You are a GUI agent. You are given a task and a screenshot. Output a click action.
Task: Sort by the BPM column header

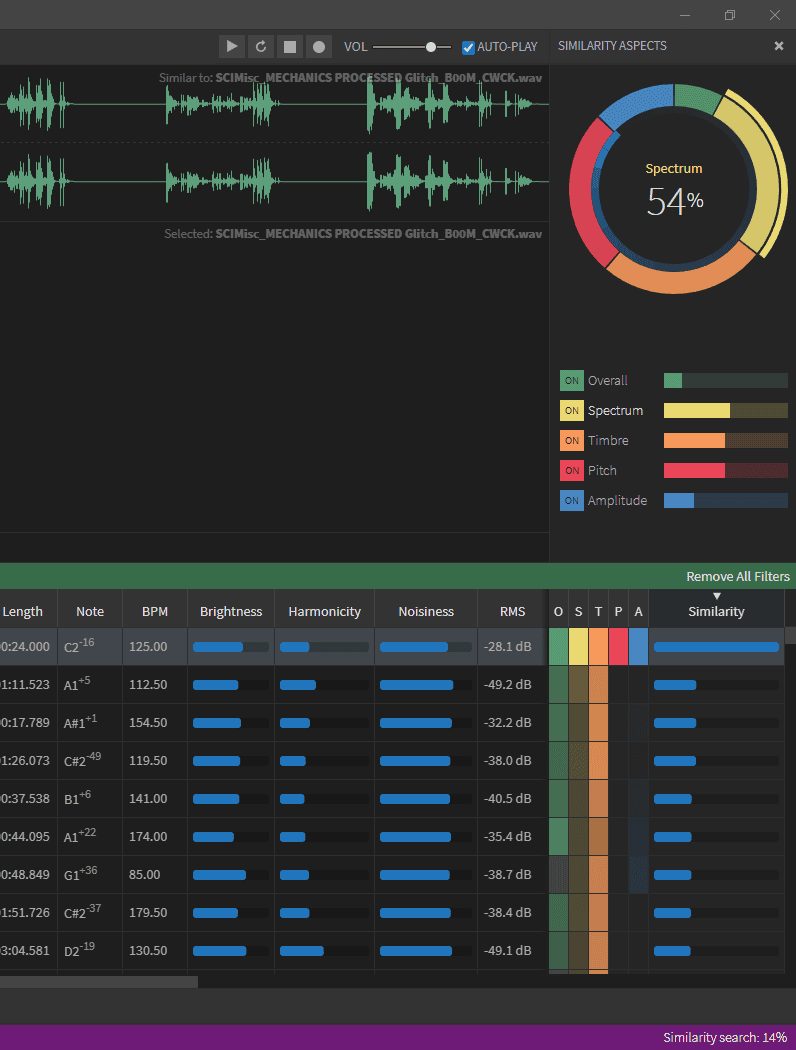[155, 611]
